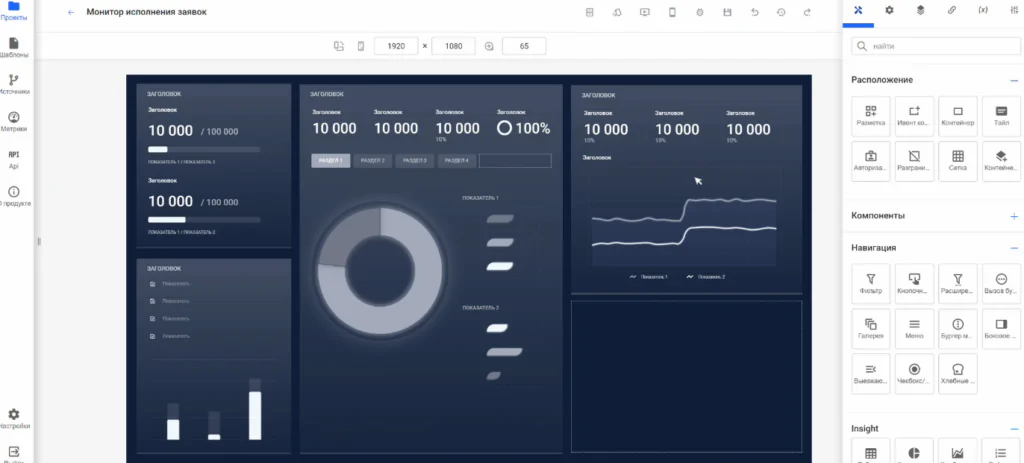
Task: Open the Источники section in sidebar
Action: pyautogui.click(x=14, y=85)
